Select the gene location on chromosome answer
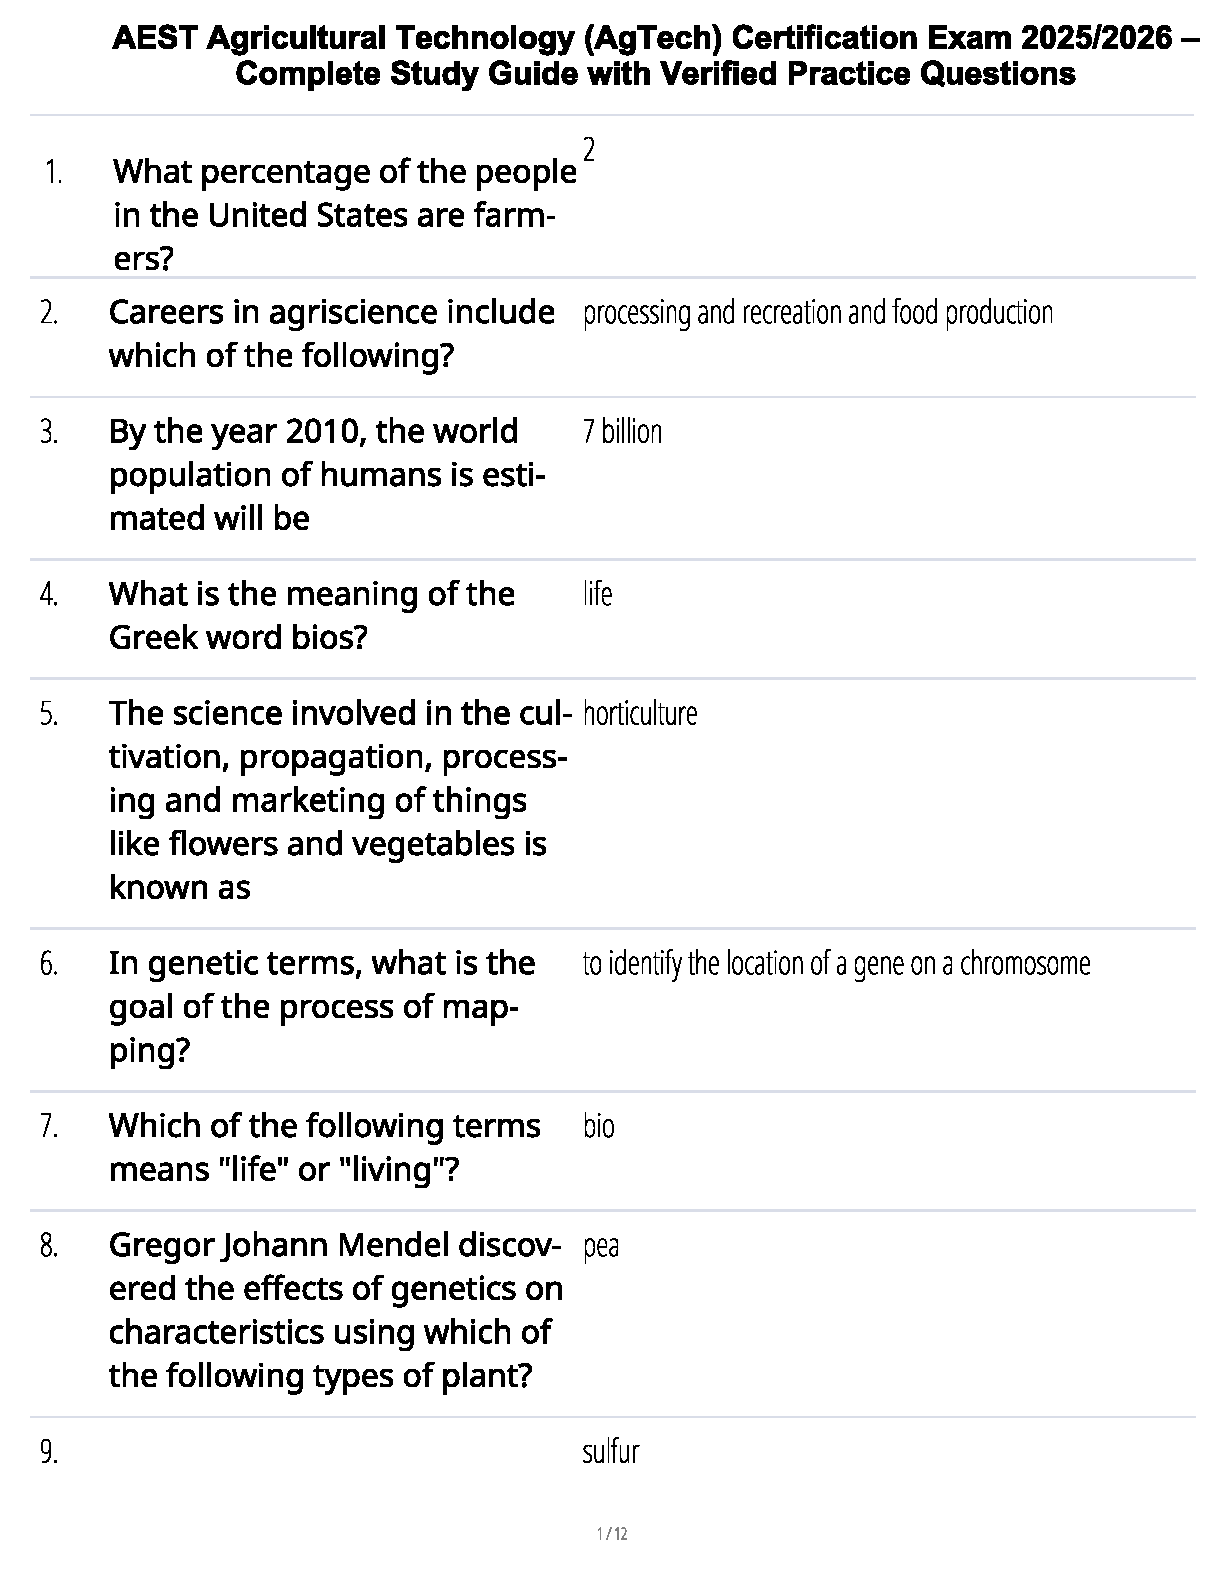This screenshot has height=1584, width=1224. (x=836, y=964)
